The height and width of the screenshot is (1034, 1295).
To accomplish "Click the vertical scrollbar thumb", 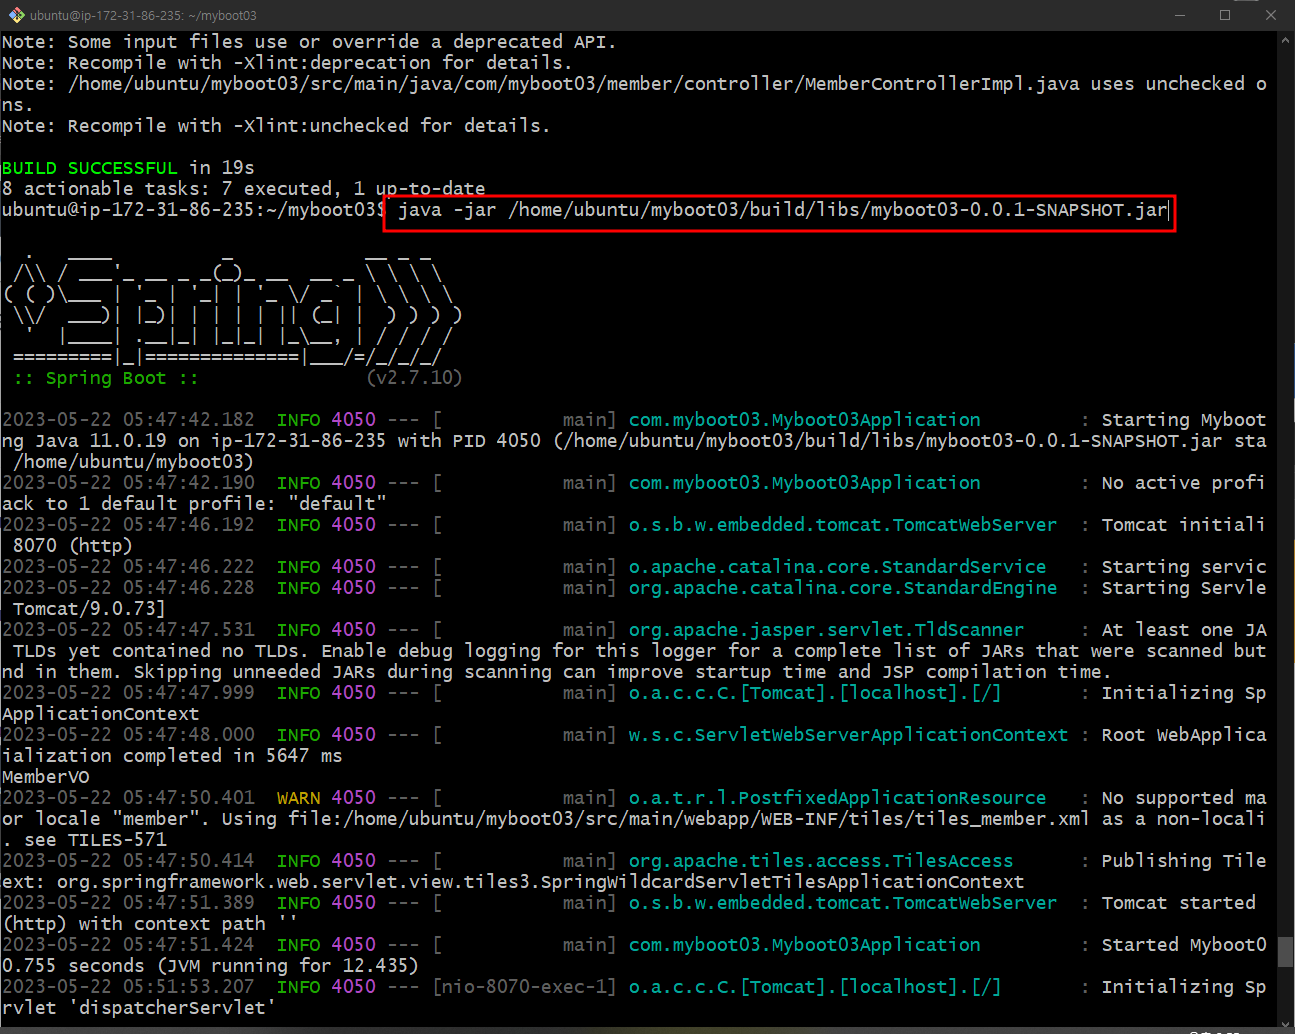I will [1286, 952].
